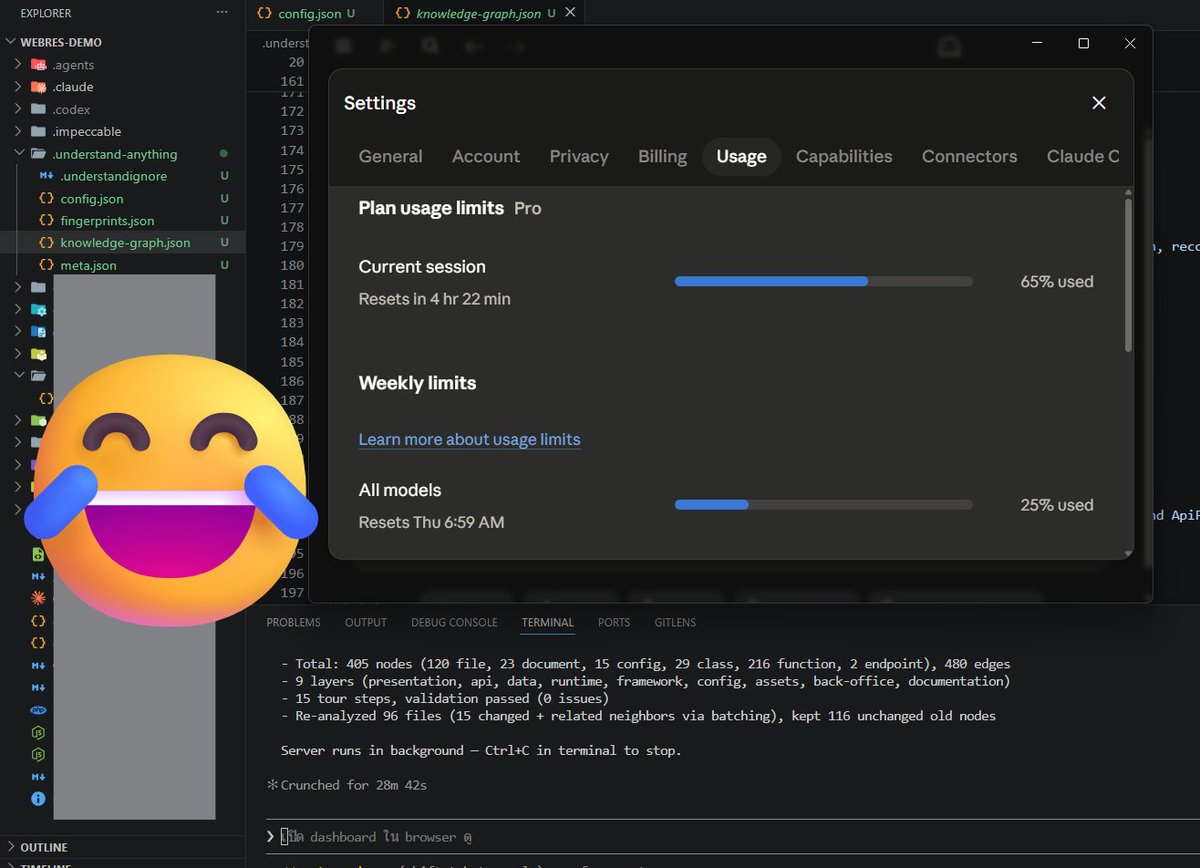
Task: Click the .claude folder starburst icon
Action: (x=38, y=87)
